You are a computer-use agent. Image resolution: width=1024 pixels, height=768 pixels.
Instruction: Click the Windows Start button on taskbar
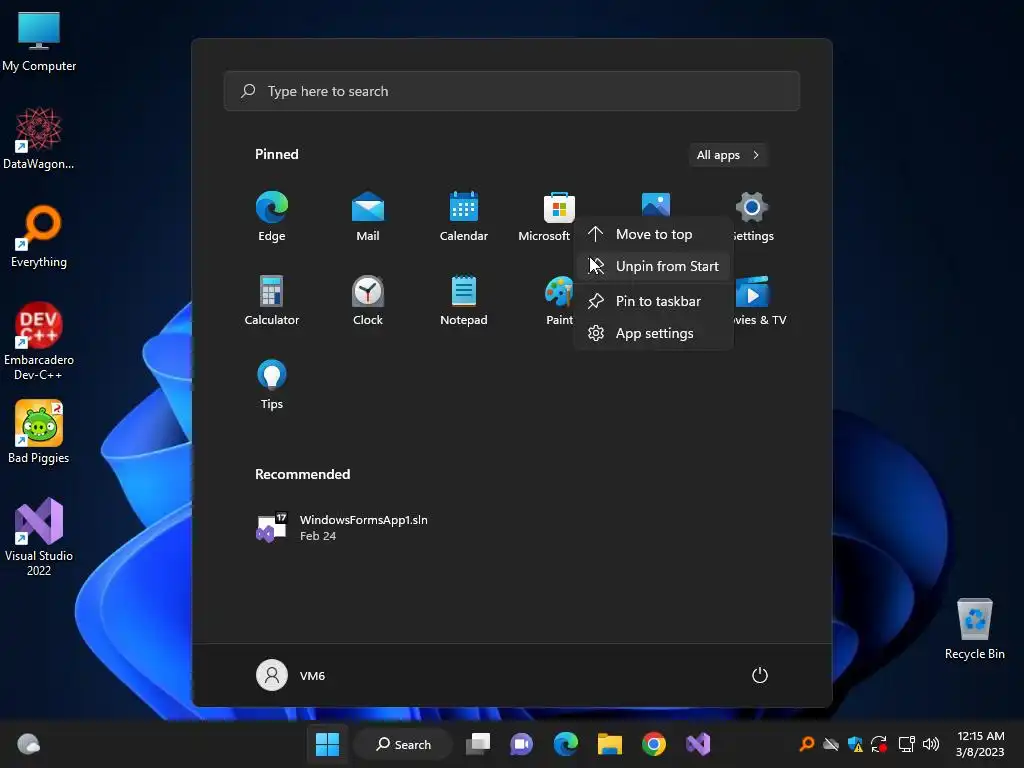tap(327, 744)
